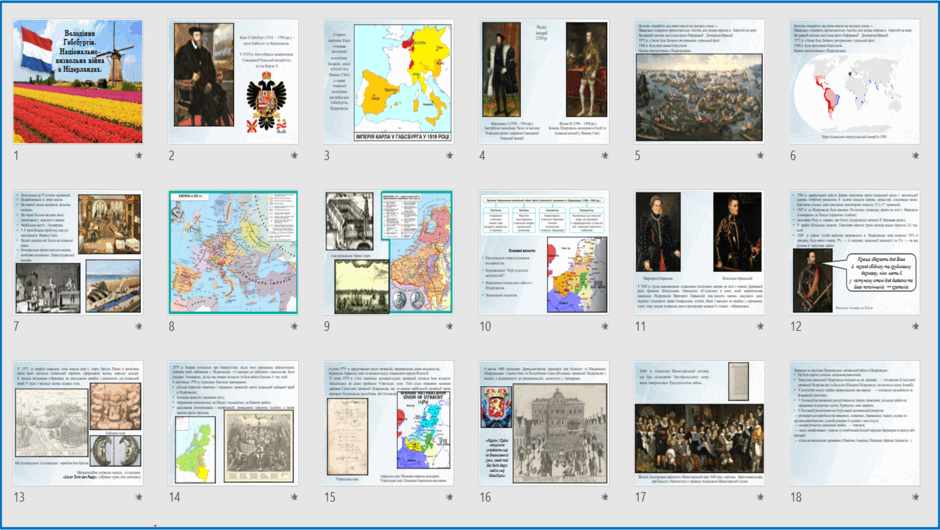
Task: Select slide 18 text-only summary slide
Action: point(854,423)
